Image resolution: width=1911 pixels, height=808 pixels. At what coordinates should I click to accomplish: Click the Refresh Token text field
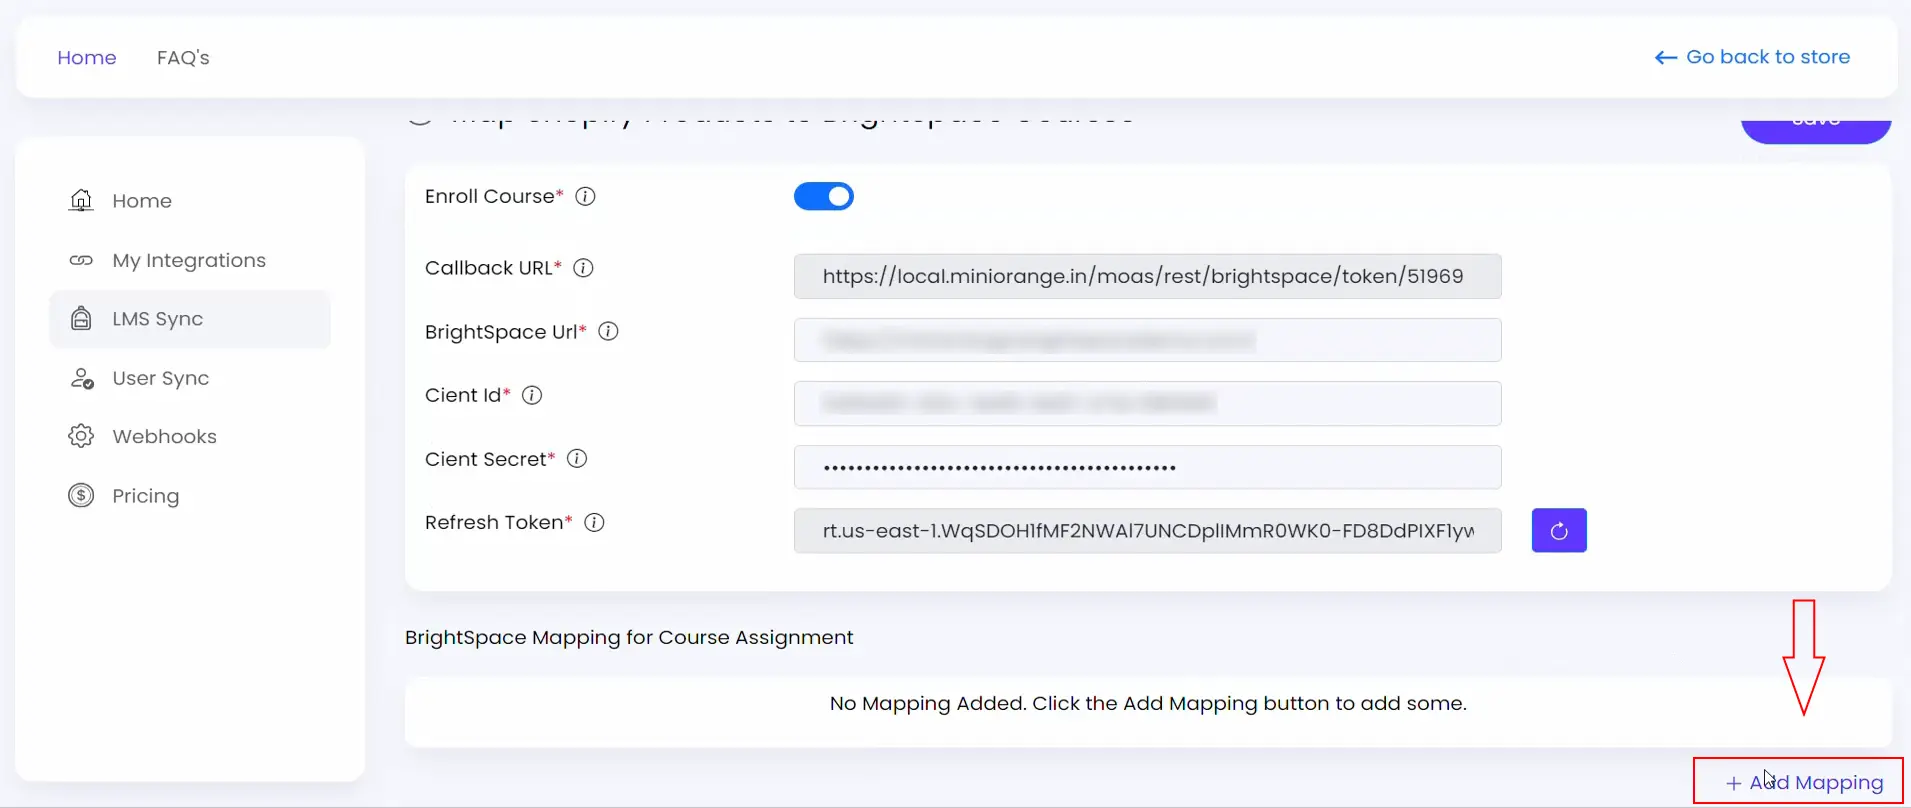click(1147, 531)
